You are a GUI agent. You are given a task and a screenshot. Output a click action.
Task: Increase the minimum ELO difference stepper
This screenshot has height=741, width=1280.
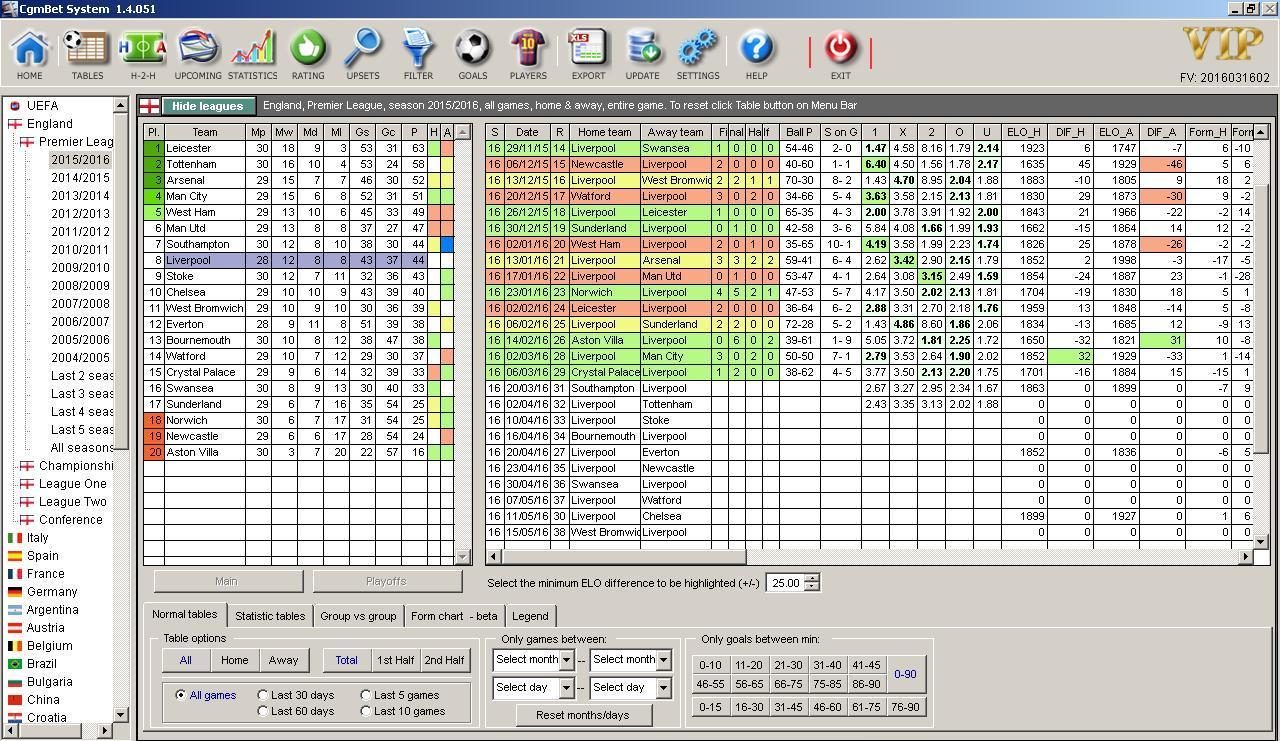coord(812,578)
